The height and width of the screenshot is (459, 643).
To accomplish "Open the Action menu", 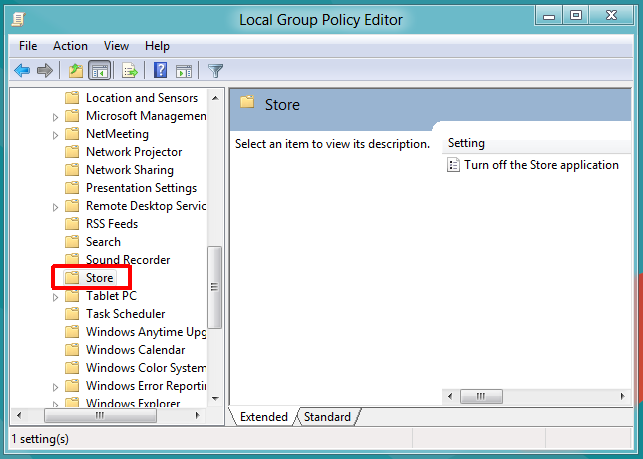I will (70, 46).
